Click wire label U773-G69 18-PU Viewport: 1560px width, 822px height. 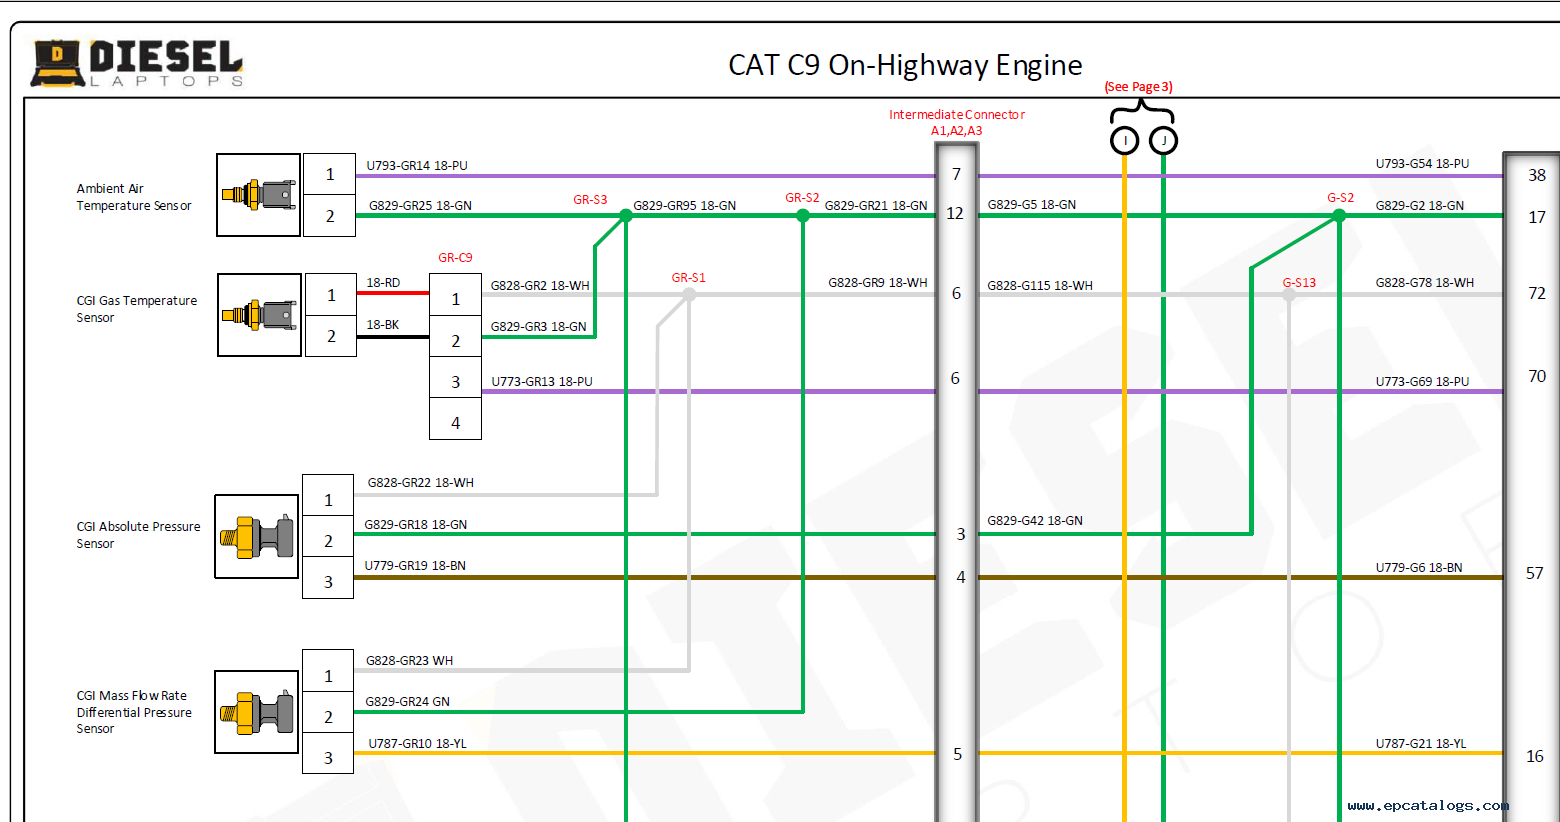1422,382
